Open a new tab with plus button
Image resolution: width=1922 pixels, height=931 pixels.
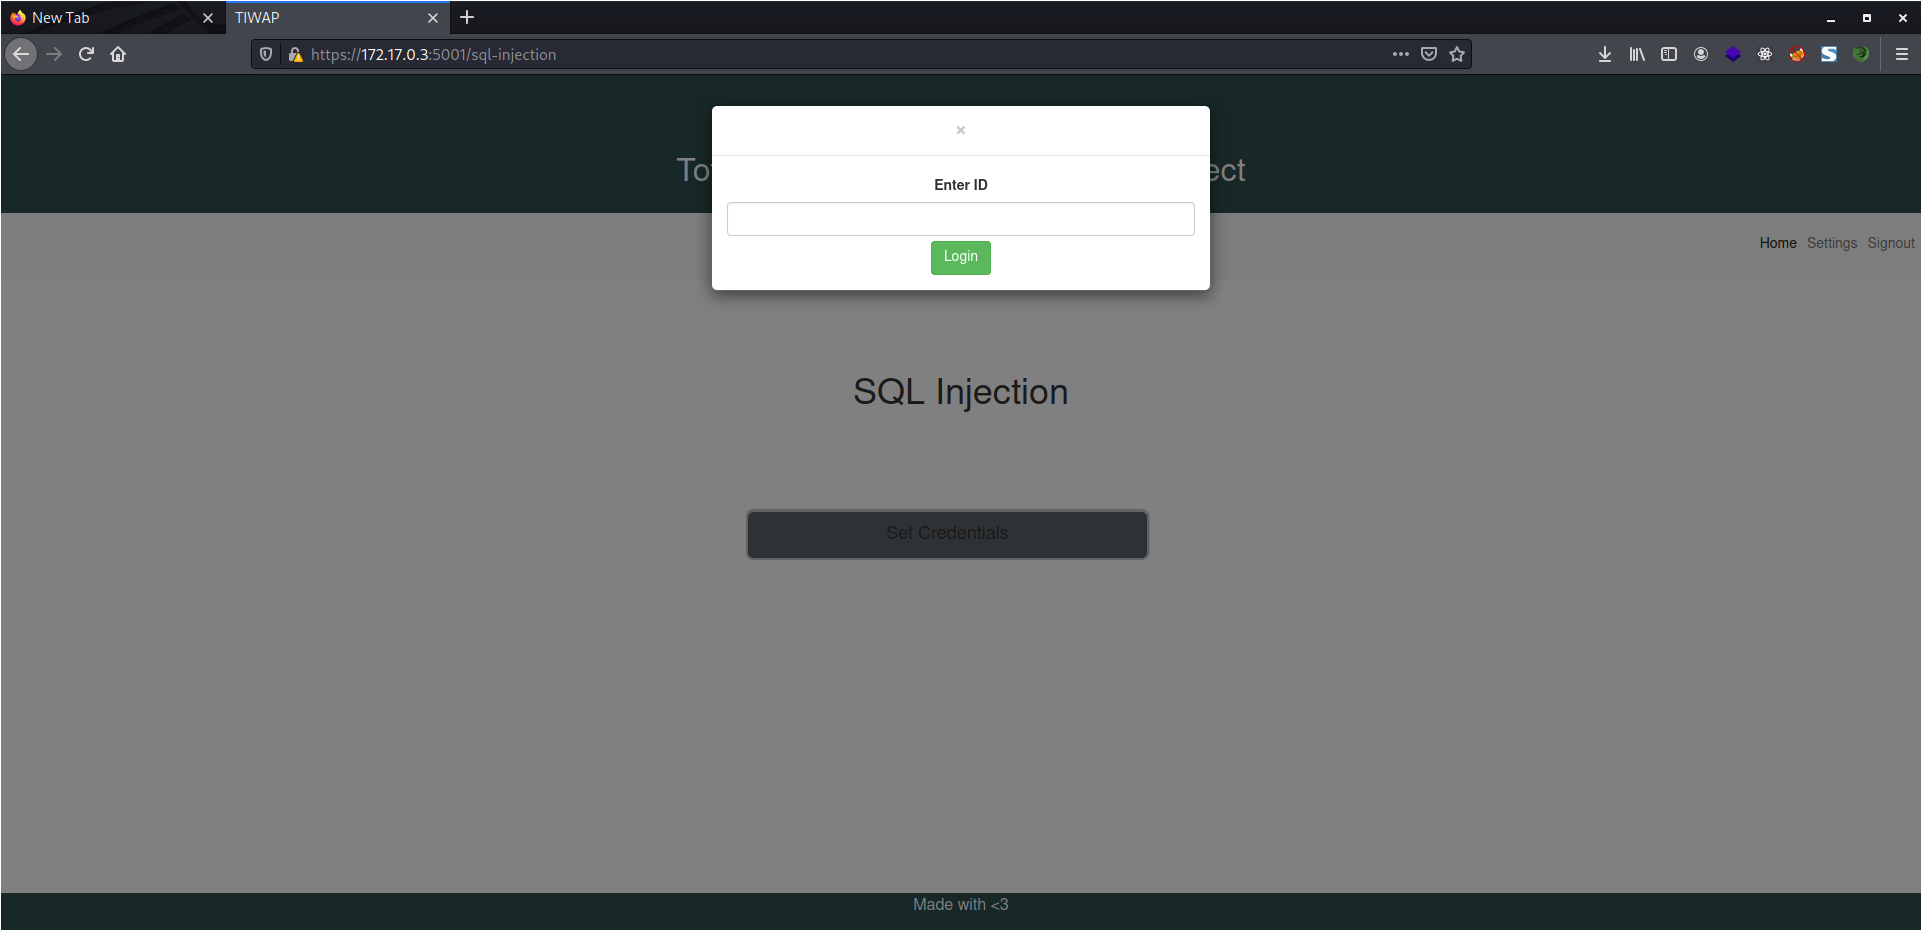tap(467, 18)
